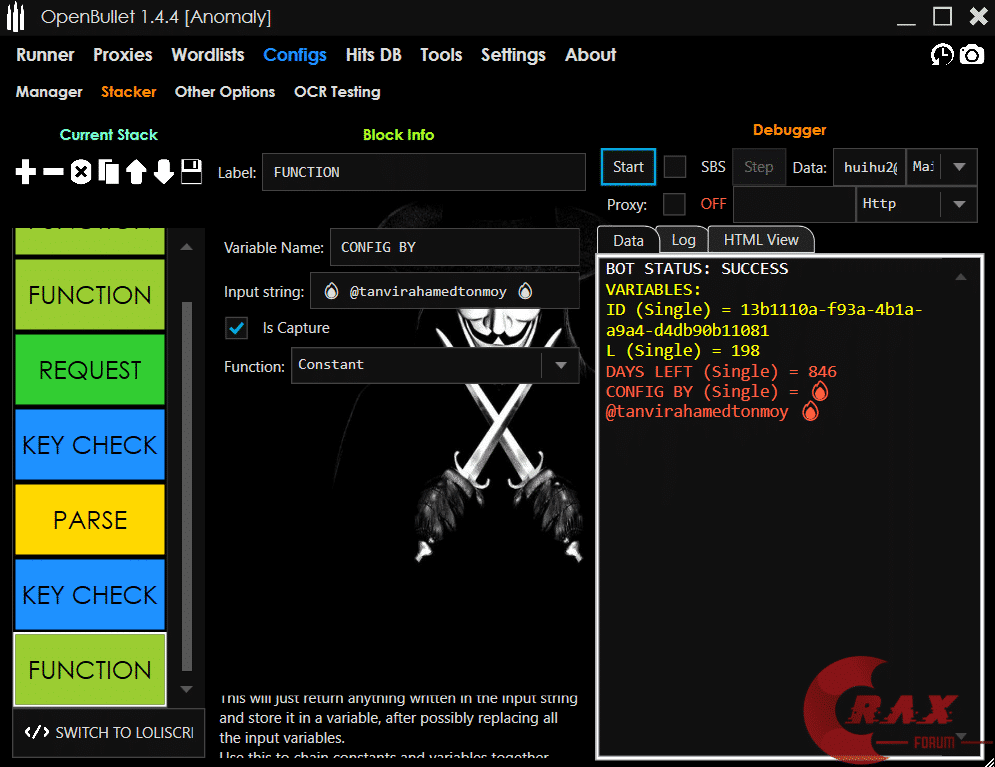Select the KEY CHECK block below PARSE
Viewport: 995px width, 767px height.
point(89,594)
